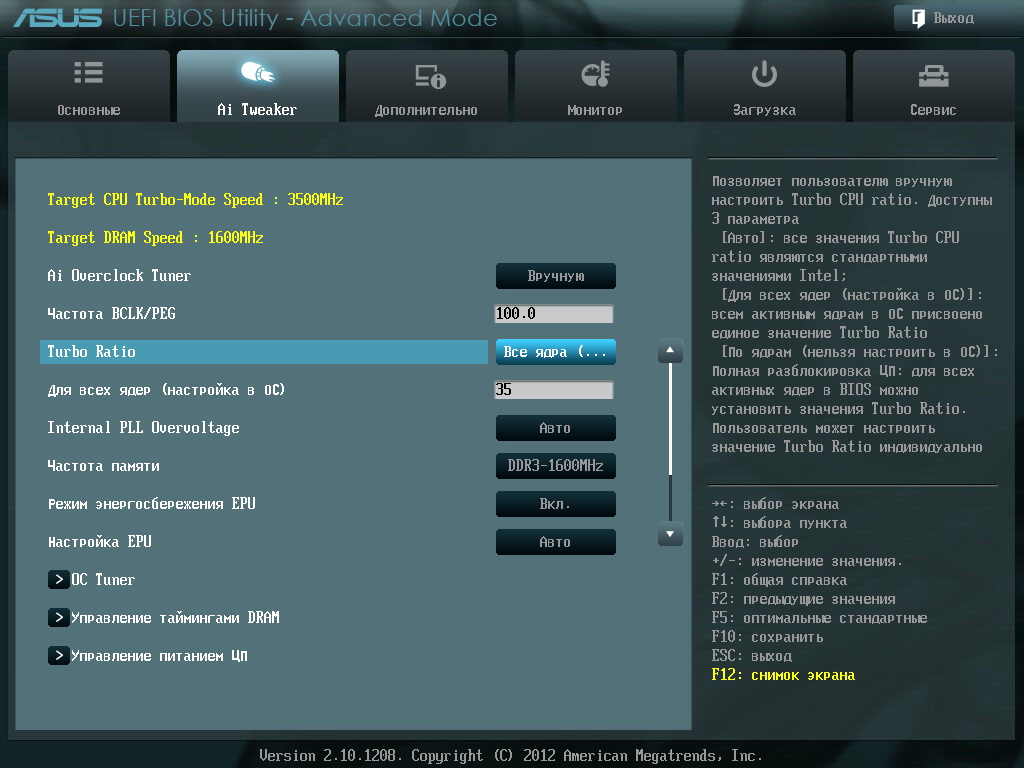Click the ASUS logo
The height and width of the screenshot is (768, 1024).
57,18
